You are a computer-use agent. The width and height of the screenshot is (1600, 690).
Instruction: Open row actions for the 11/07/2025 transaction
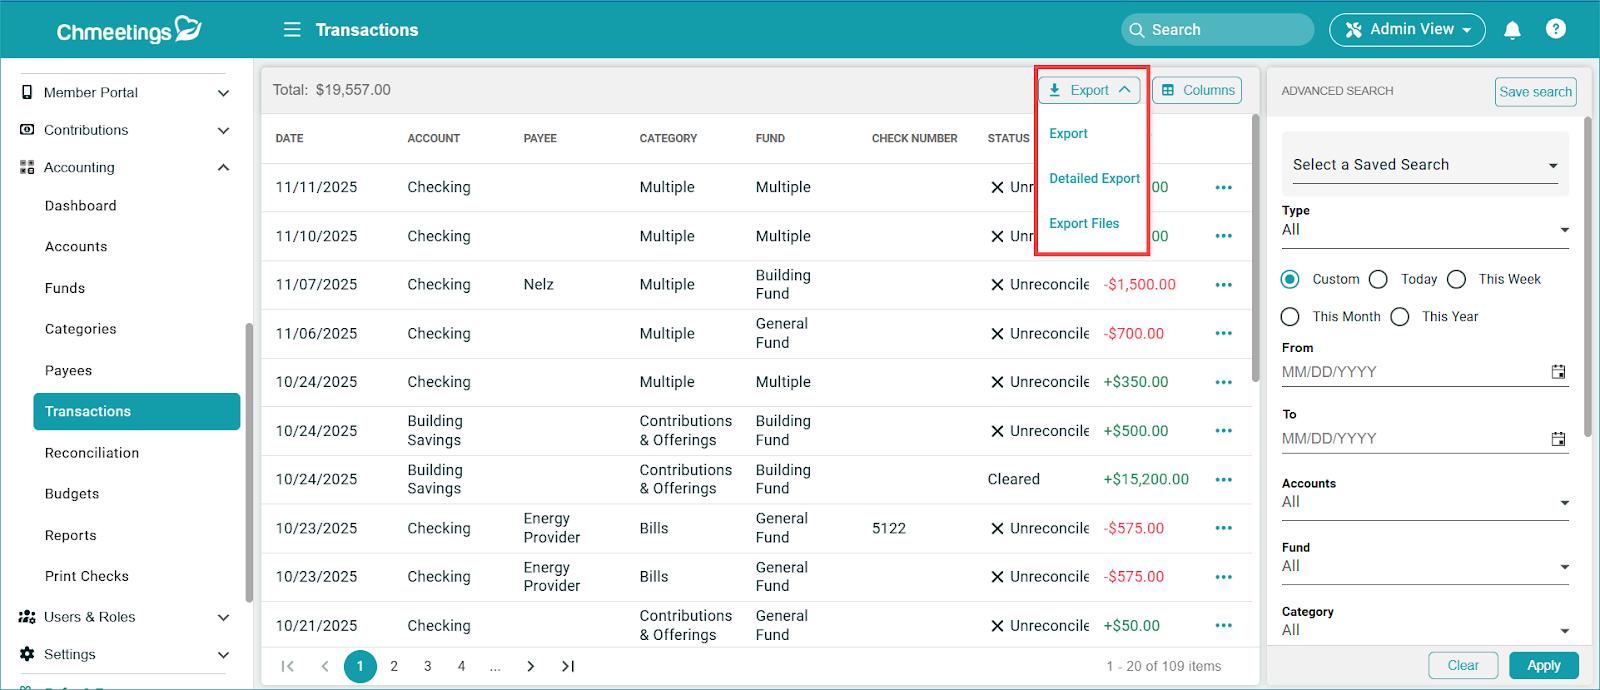point(1223,285)
